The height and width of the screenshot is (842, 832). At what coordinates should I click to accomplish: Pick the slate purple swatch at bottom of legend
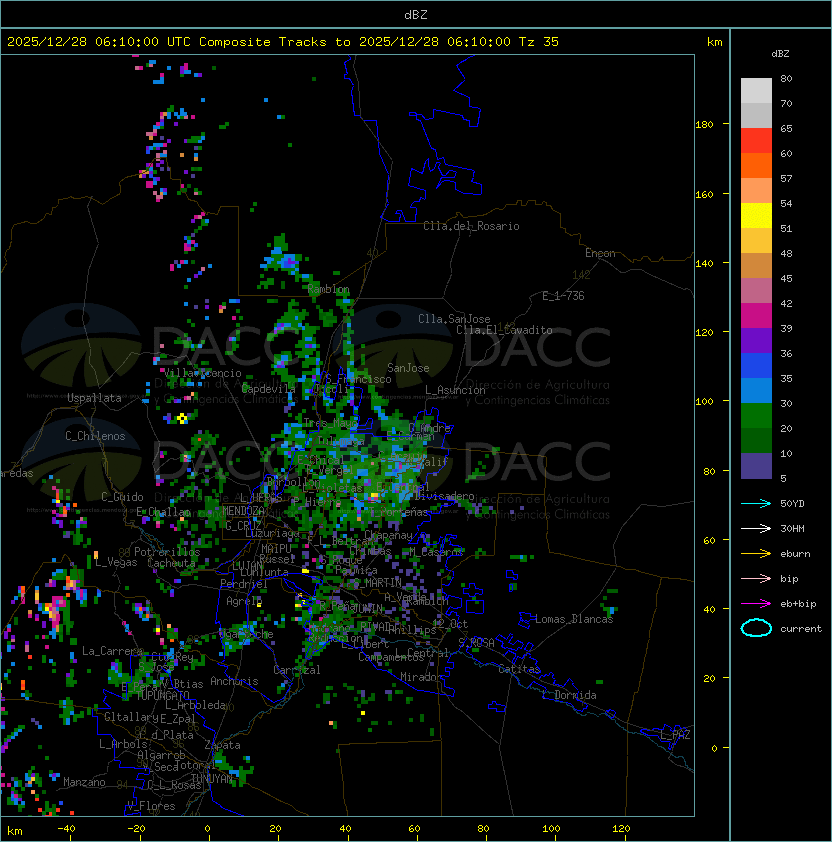(756, 466)
